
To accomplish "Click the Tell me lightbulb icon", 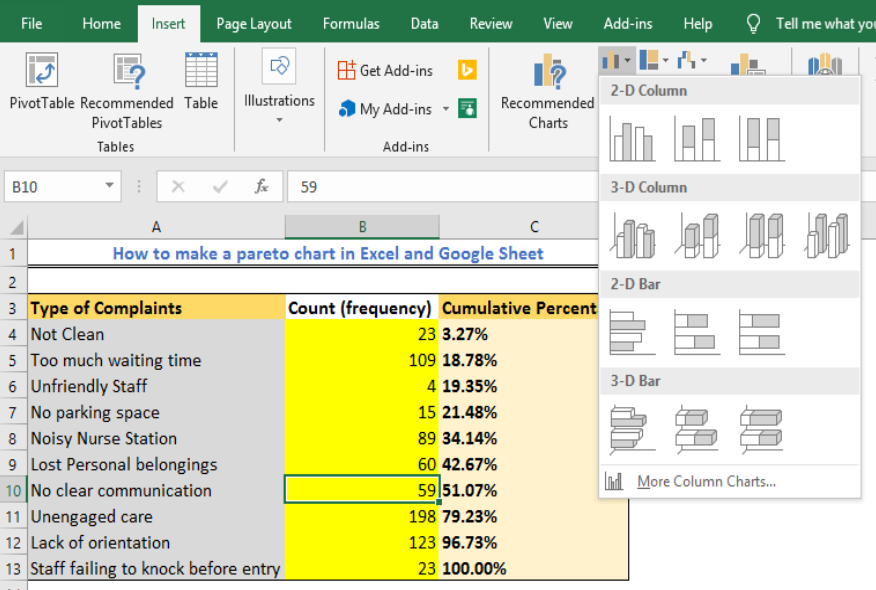I will (753, 23).
